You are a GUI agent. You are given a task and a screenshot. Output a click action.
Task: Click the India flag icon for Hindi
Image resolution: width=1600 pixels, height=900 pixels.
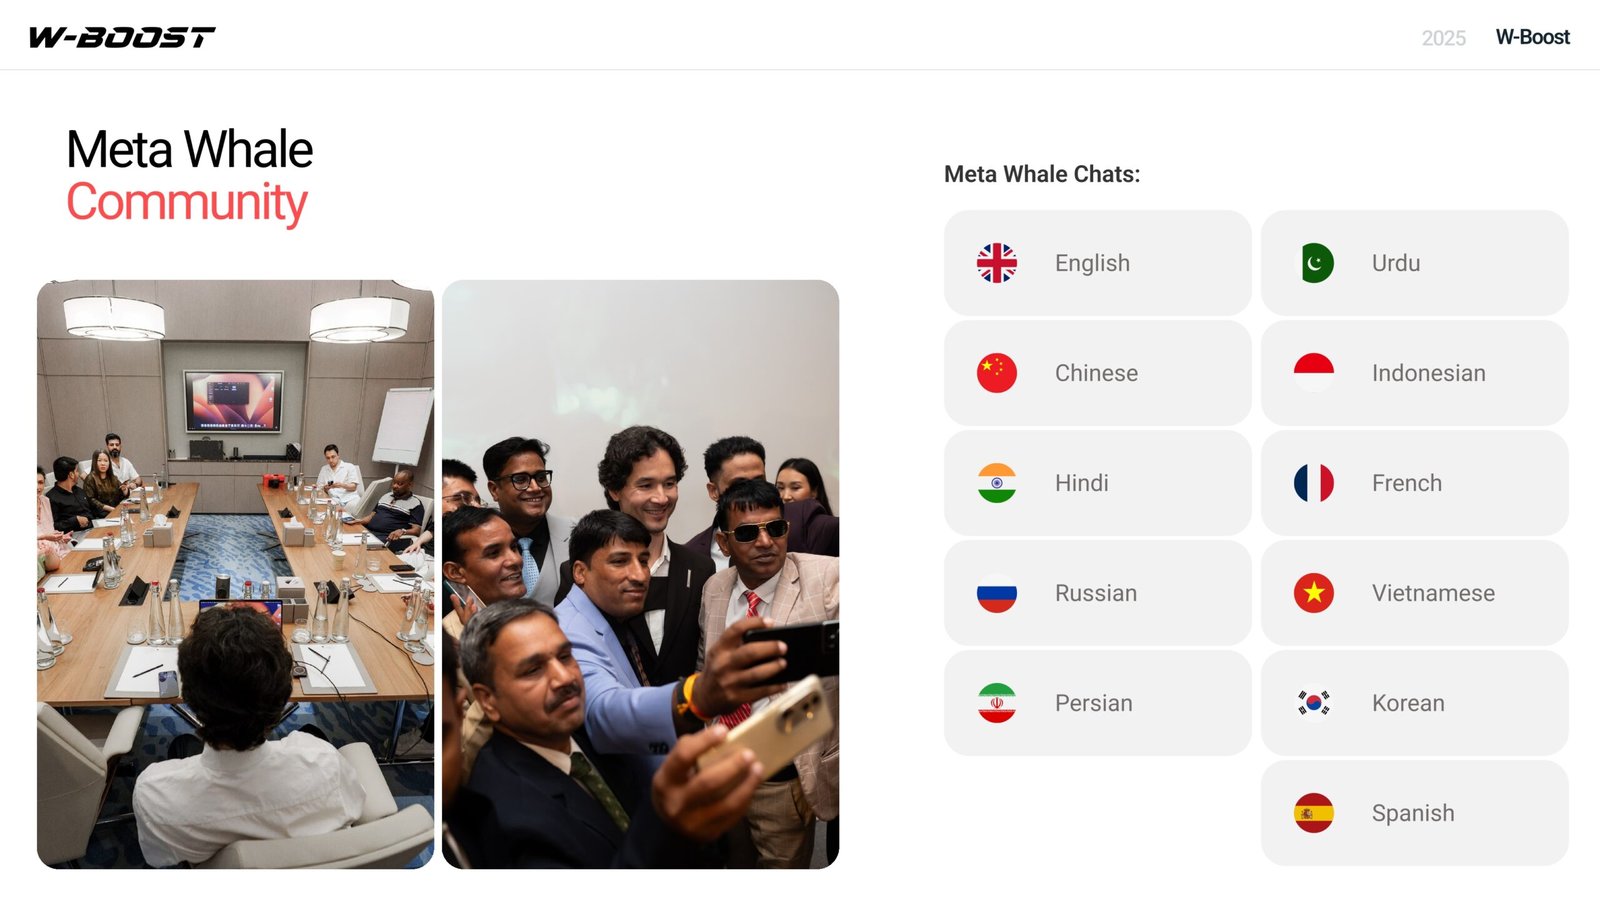[996, 483]
